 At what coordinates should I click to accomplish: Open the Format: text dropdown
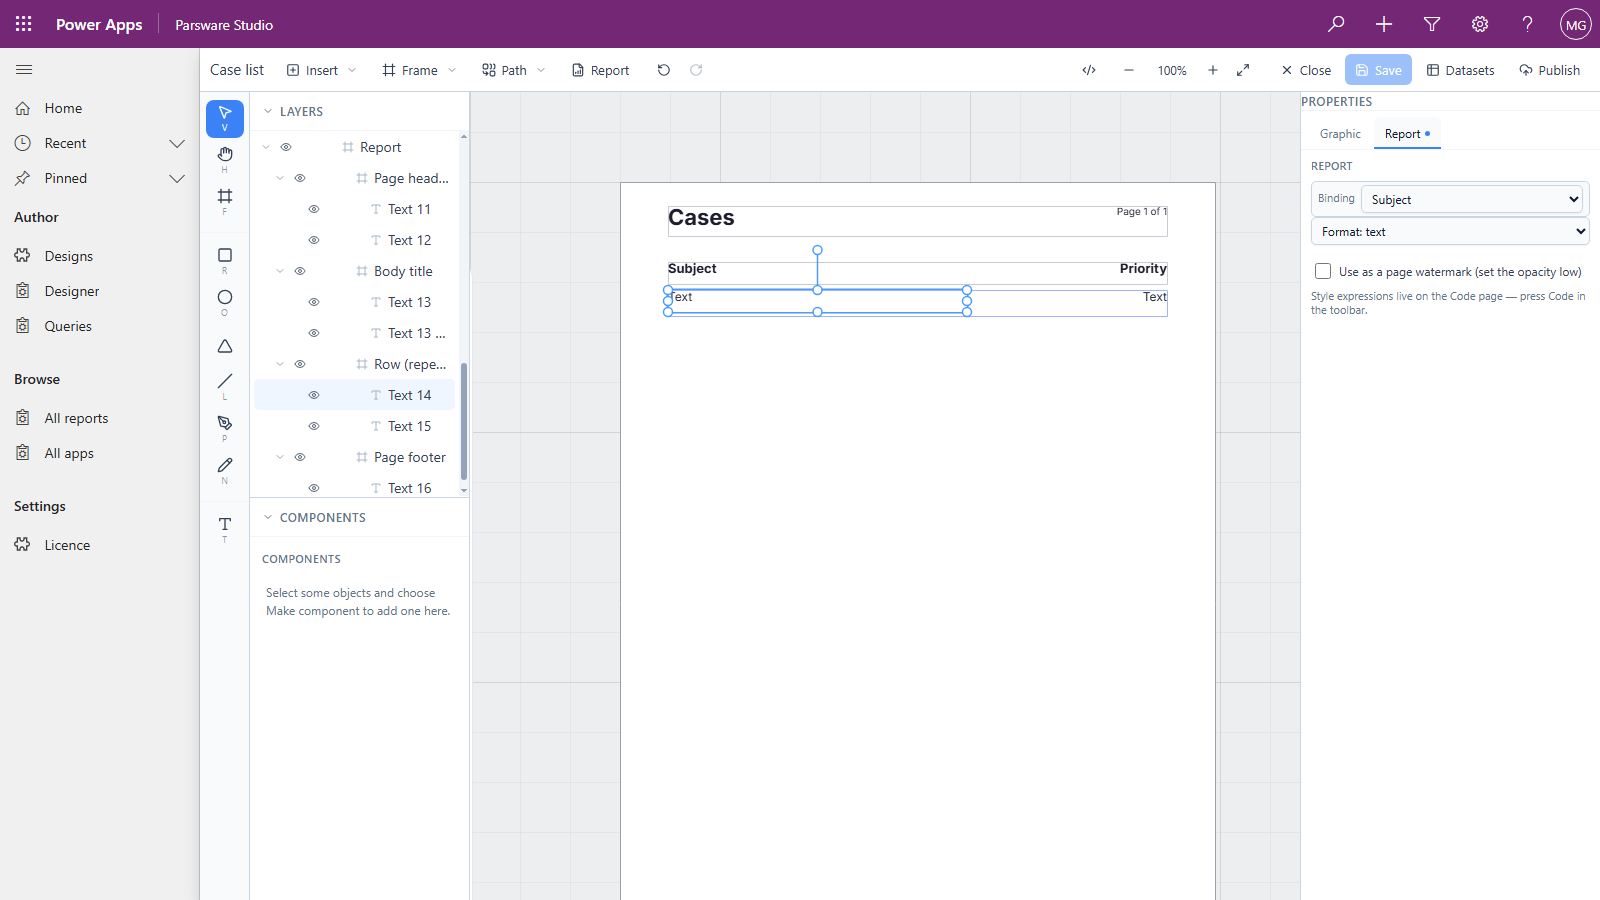pos(1450,231)
